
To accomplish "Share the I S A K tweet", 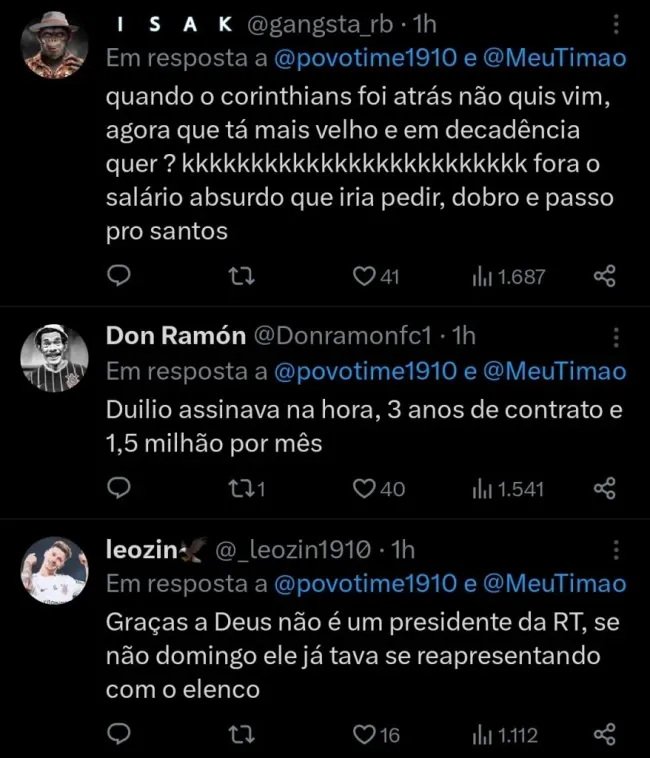I will tap(604, 277).
